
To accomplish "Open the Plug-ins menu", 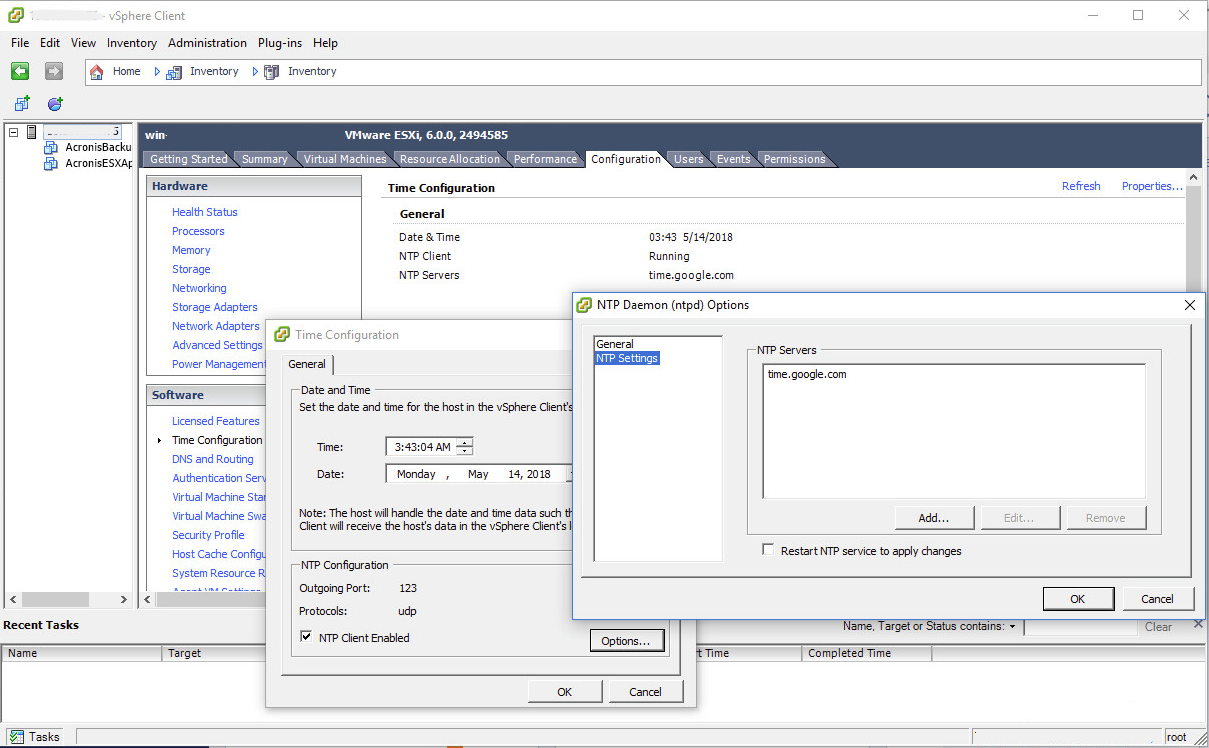I will pos(280,43).
